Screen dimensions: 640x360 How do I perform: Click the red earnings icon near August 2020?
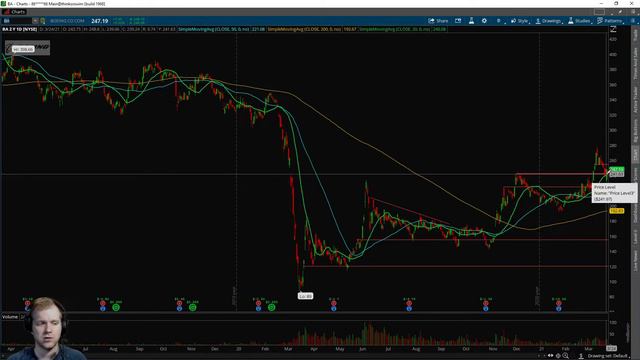click(409, 303)
